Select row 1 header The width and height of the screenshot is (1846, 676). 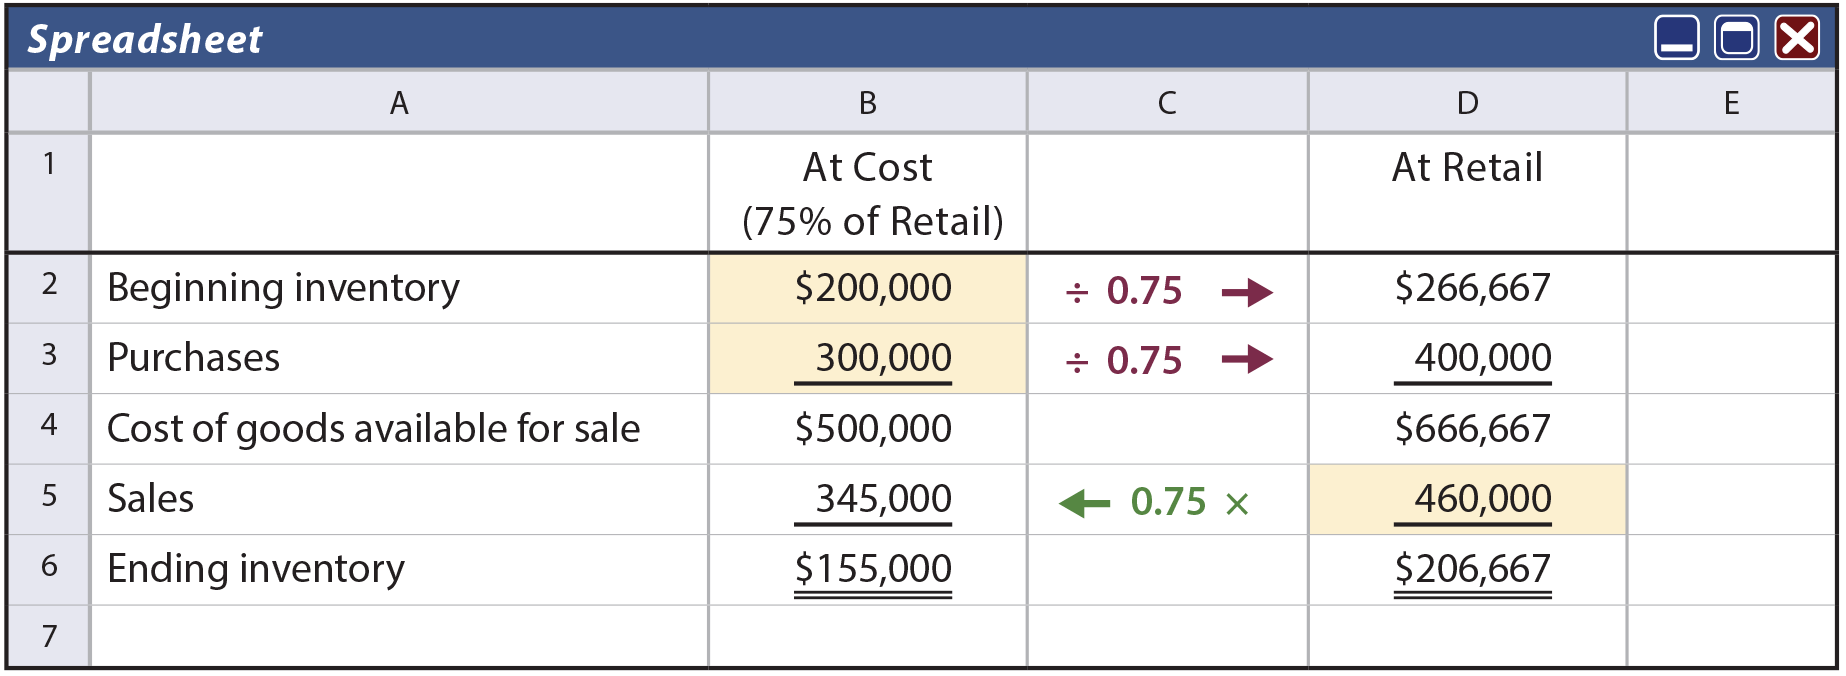tap(49, 192)
